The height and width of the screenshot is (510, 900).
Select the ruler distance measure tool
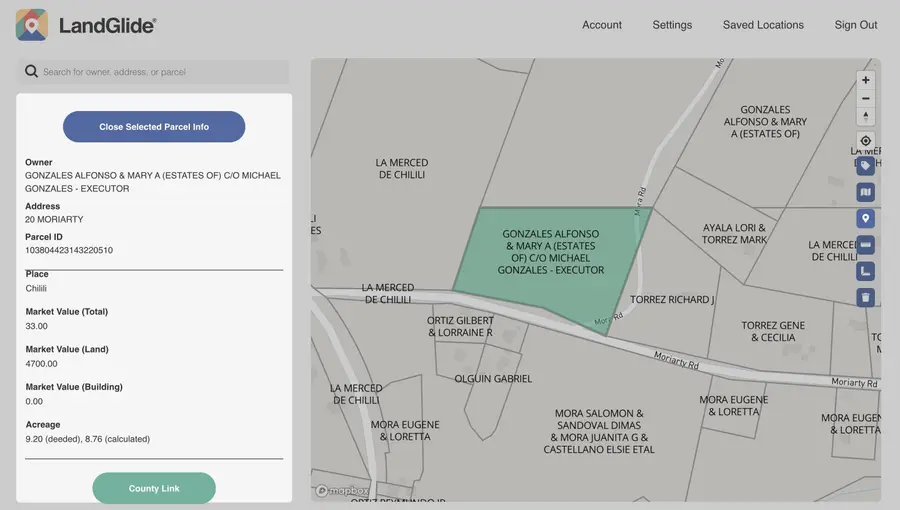(x=866, y=245)
